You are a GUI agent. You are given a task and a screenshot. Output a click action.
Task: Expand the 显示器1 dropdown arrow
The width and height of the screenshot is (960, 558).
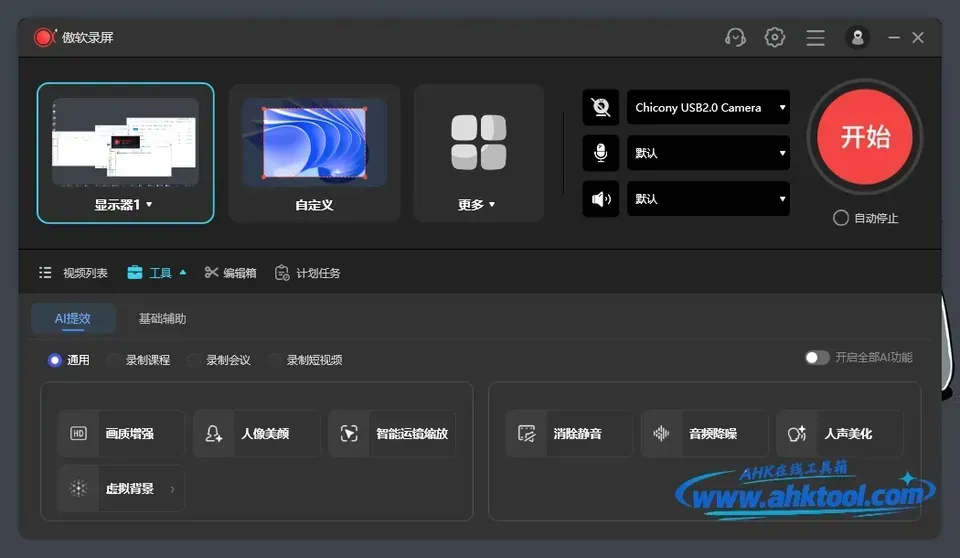coord(149,205)
